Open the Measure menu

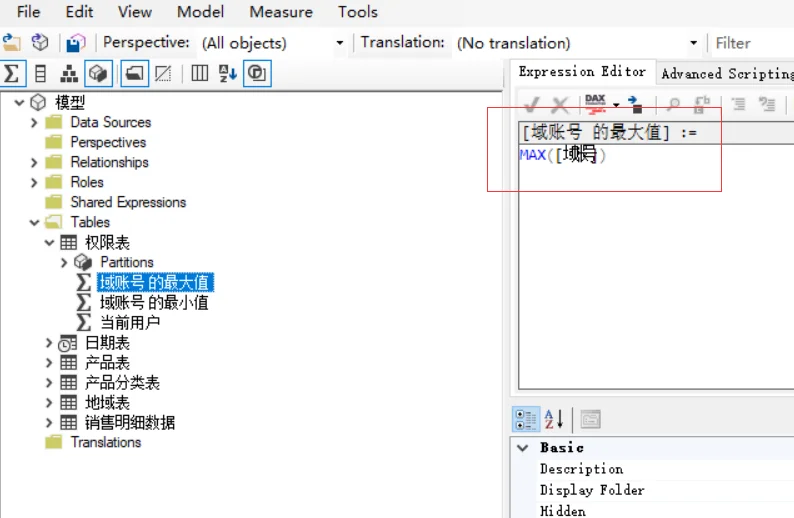pos(281,12)
